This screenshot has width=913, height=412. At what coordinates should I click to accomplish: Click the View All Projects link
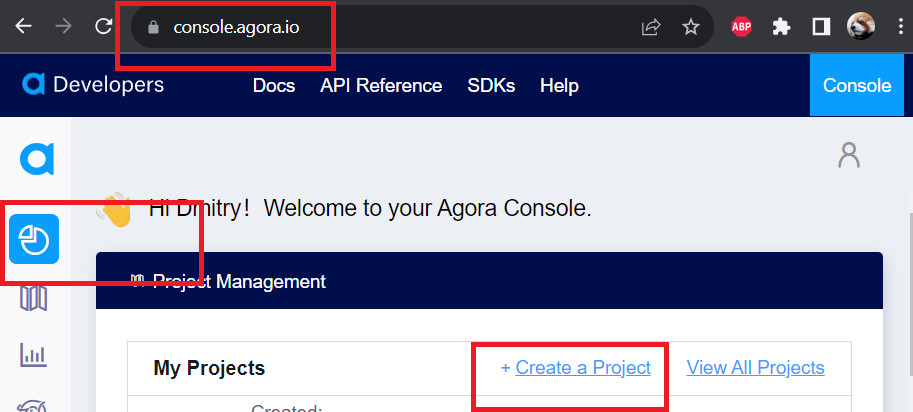pos(755,368)
